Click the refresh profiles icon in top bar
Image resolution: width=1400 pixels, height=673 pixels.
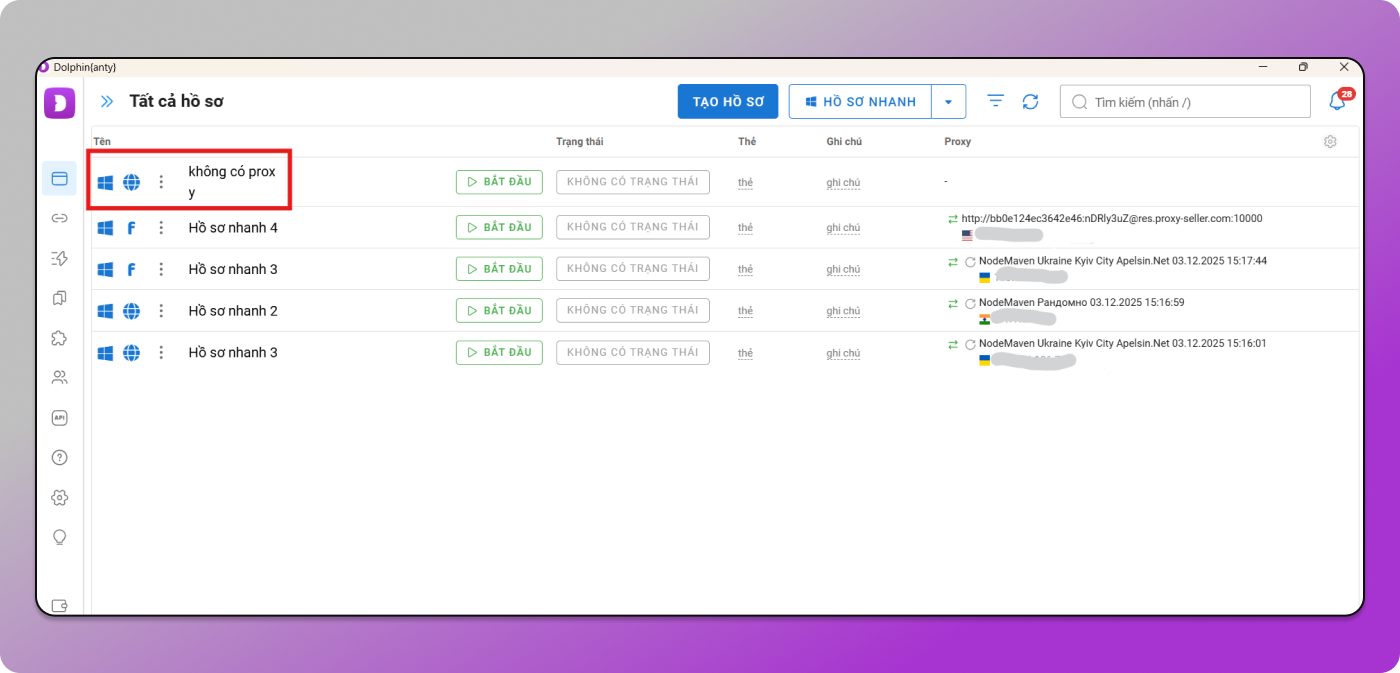tap(1030, 102)
